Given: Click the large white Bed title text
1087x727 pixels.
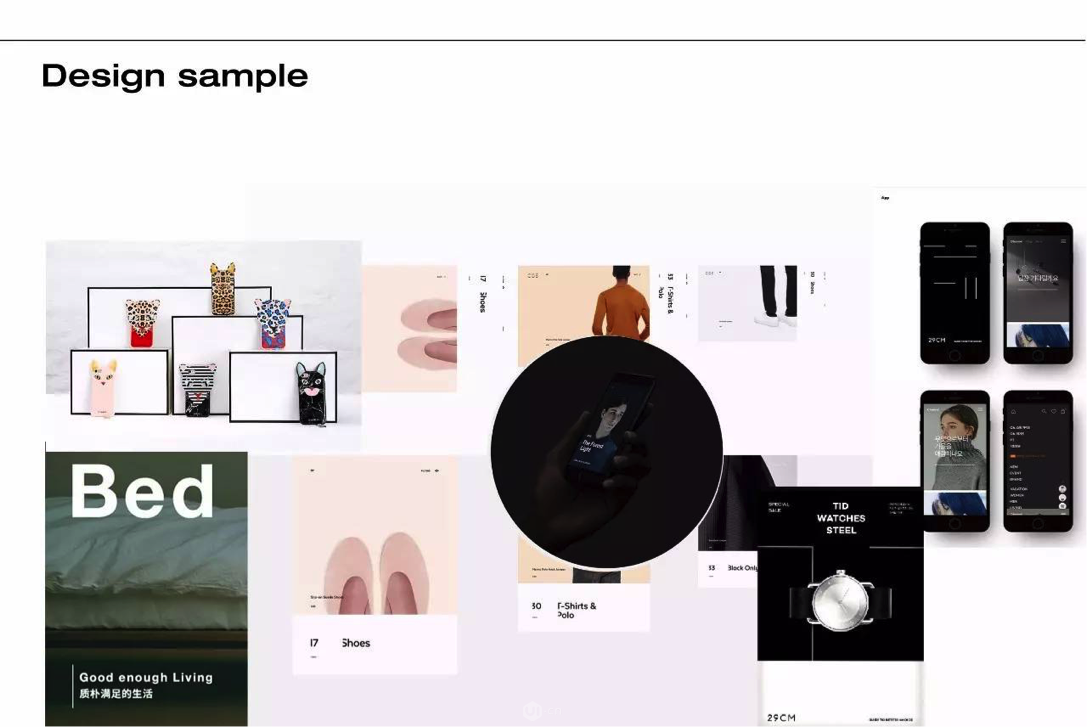Looking at the screenshot, I should click(143, 491).
